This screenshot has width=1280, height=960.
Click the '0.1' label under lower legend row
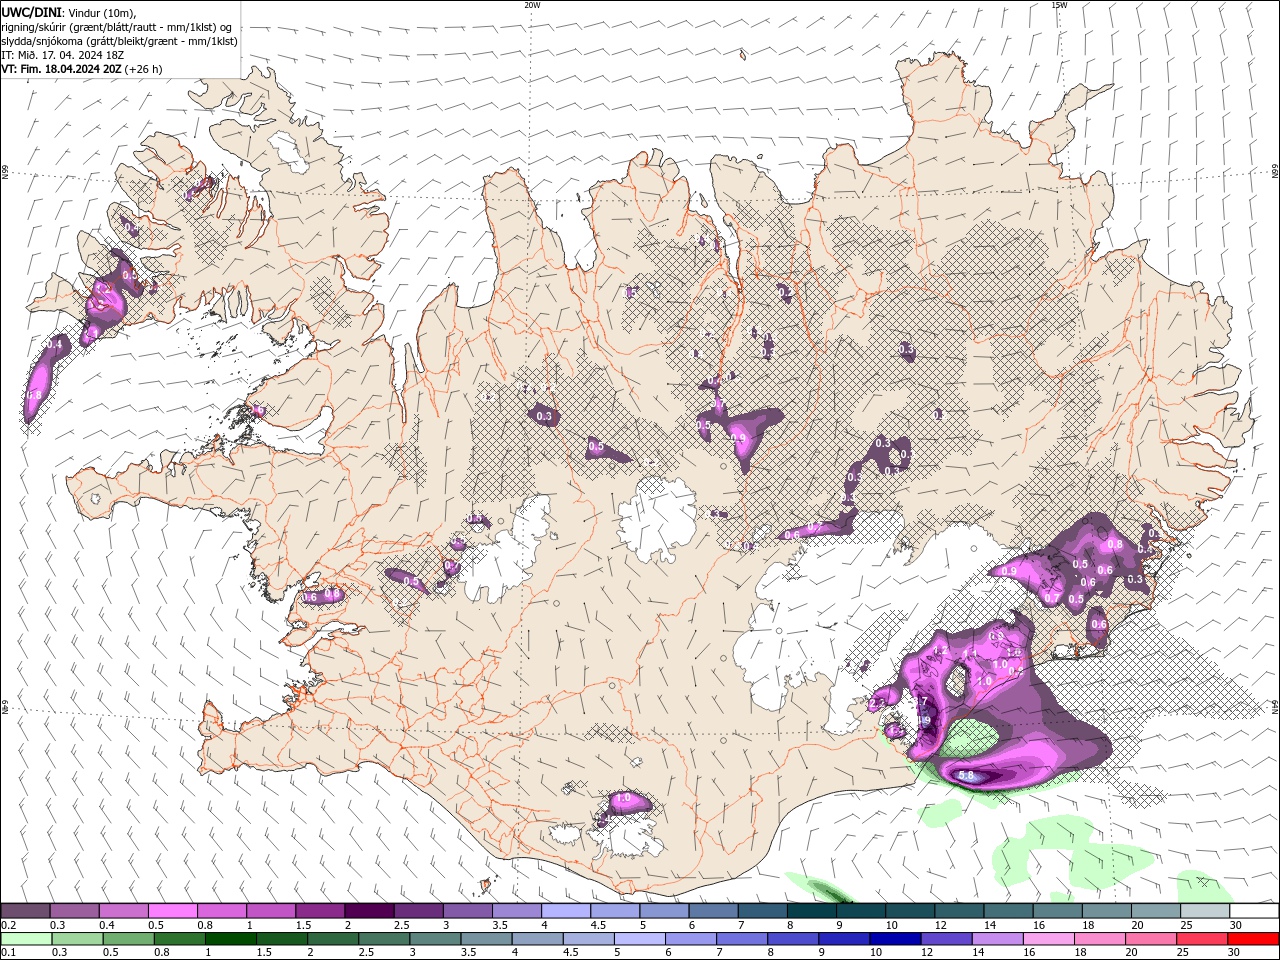point(8,952)
